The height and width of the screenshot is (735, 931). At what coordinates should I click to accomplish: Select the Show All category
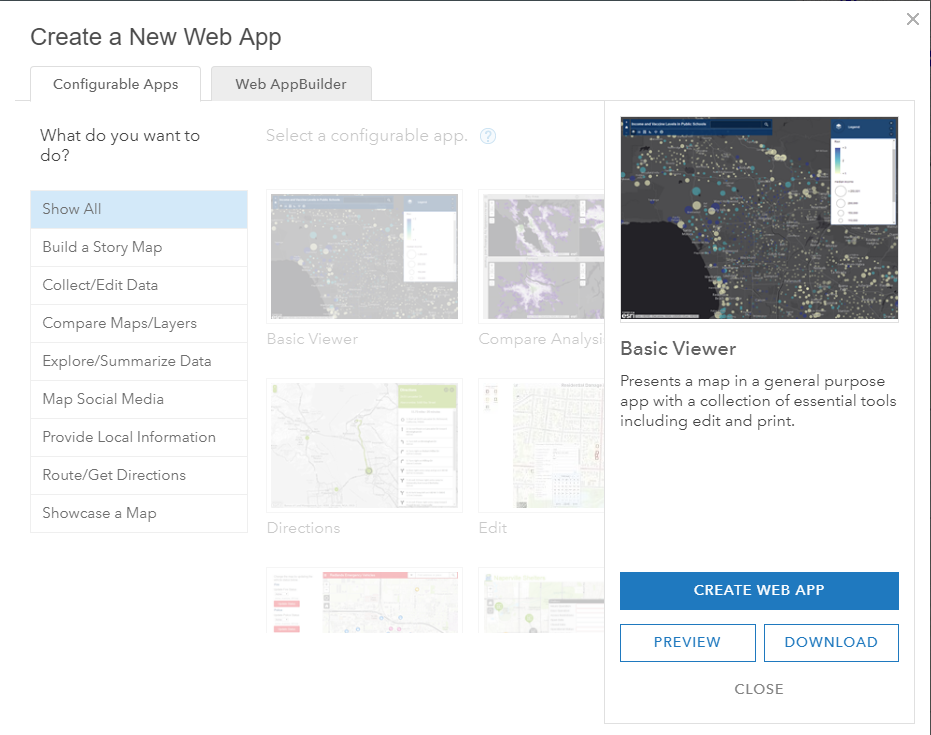(x=139, y=209)
